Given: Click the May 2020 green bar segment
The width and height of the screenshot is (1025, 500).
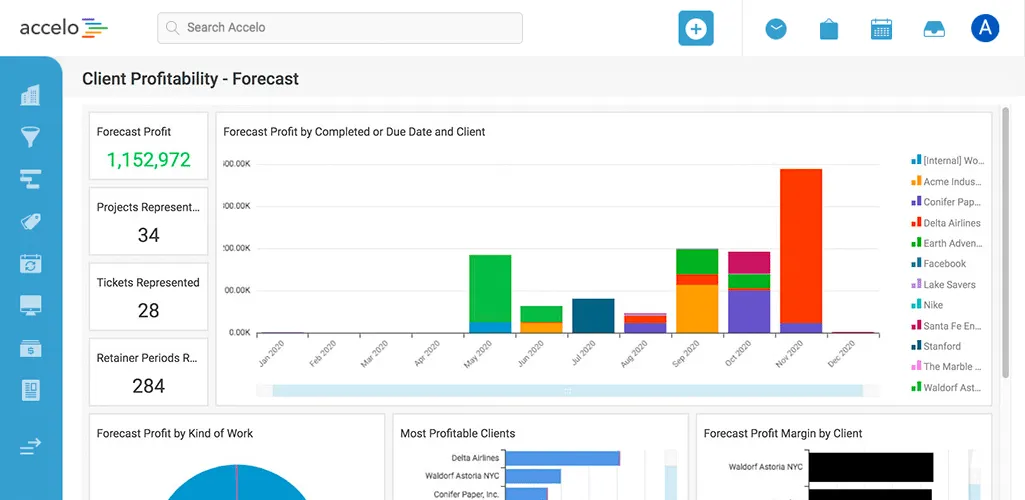Looking at the screenshot, I should pos(490,288).
